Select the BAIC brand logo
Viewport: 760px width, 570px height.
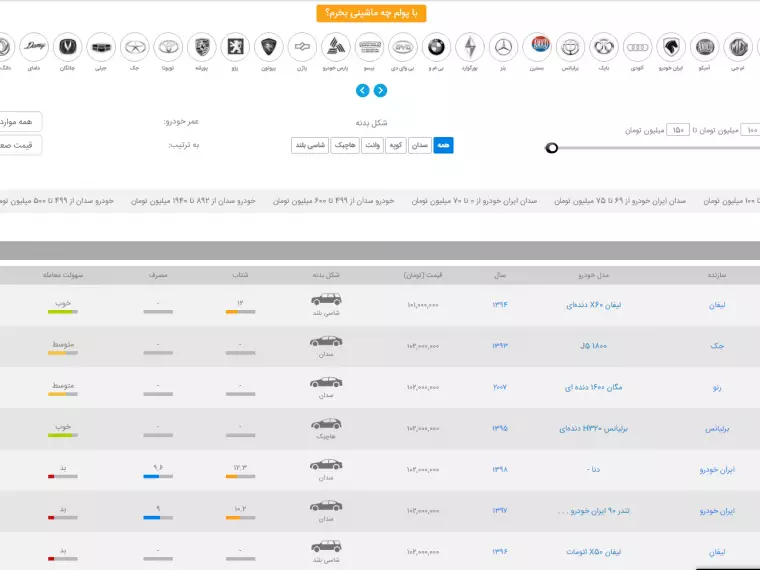click(x=603, y=47)
